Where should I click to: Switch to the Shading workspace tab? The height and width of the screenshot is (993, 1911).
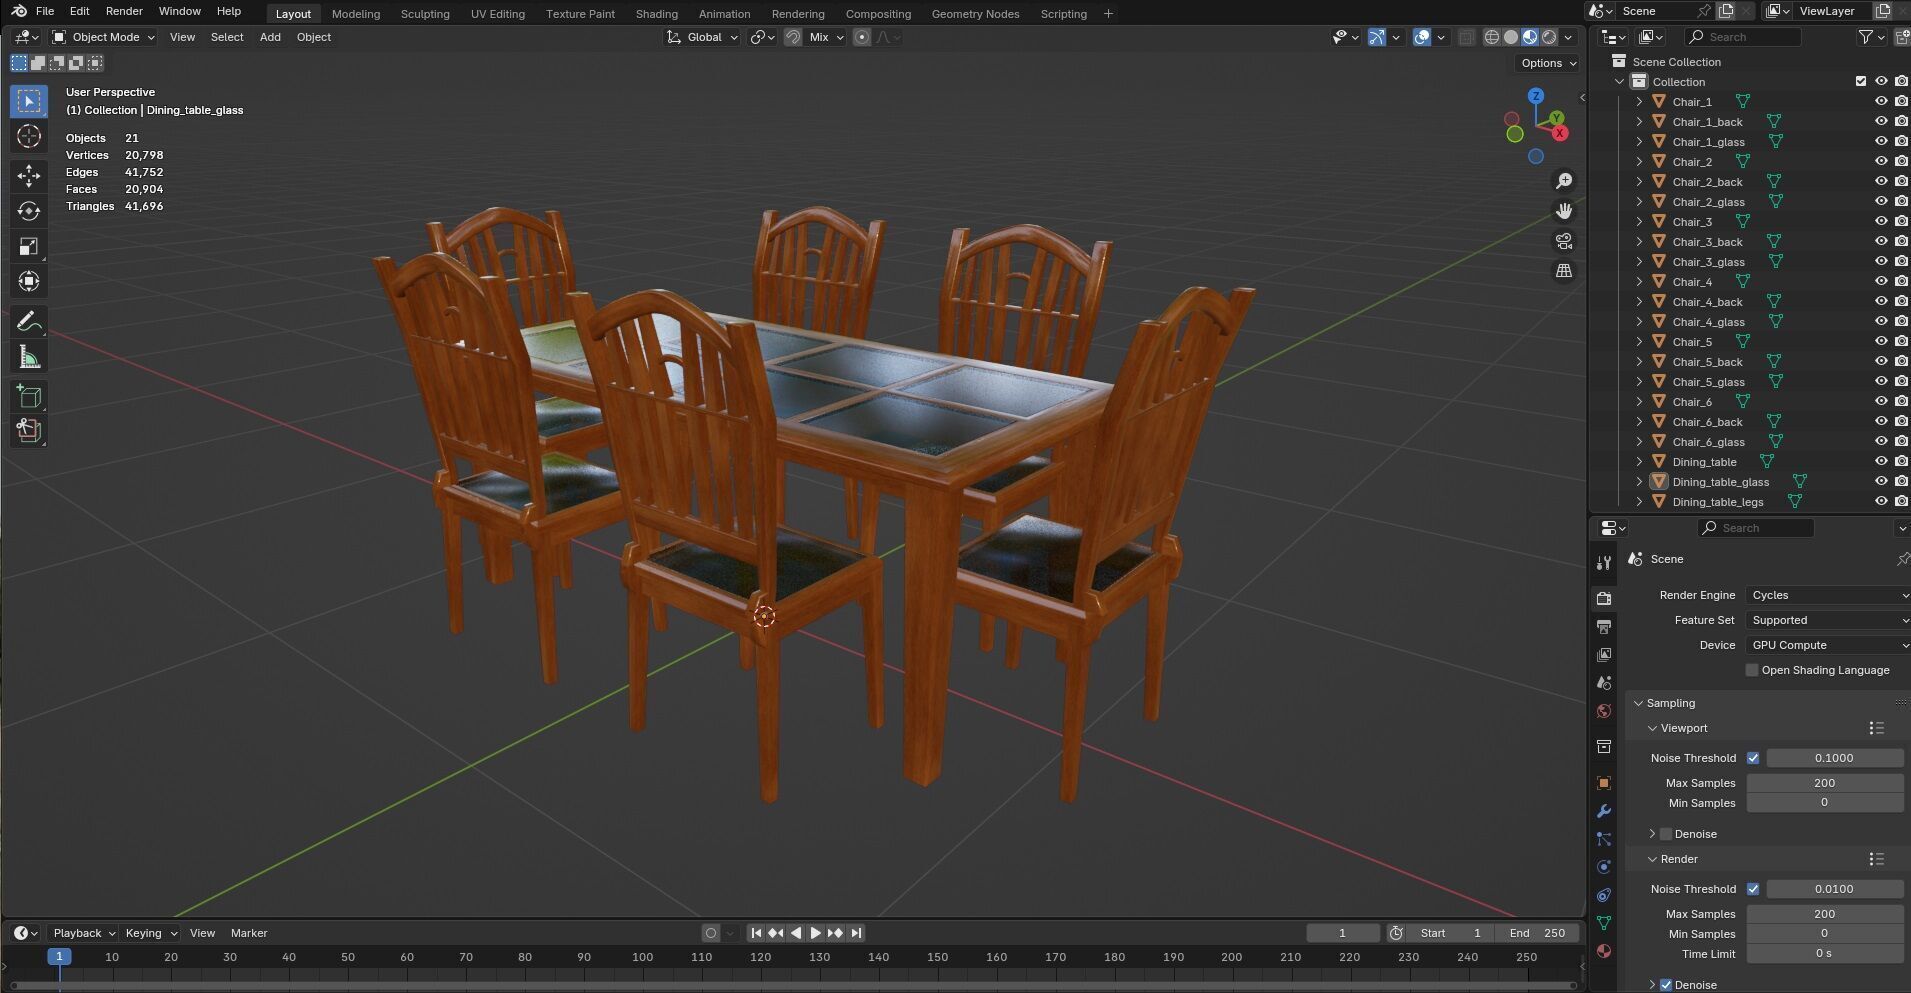point(656,14)
